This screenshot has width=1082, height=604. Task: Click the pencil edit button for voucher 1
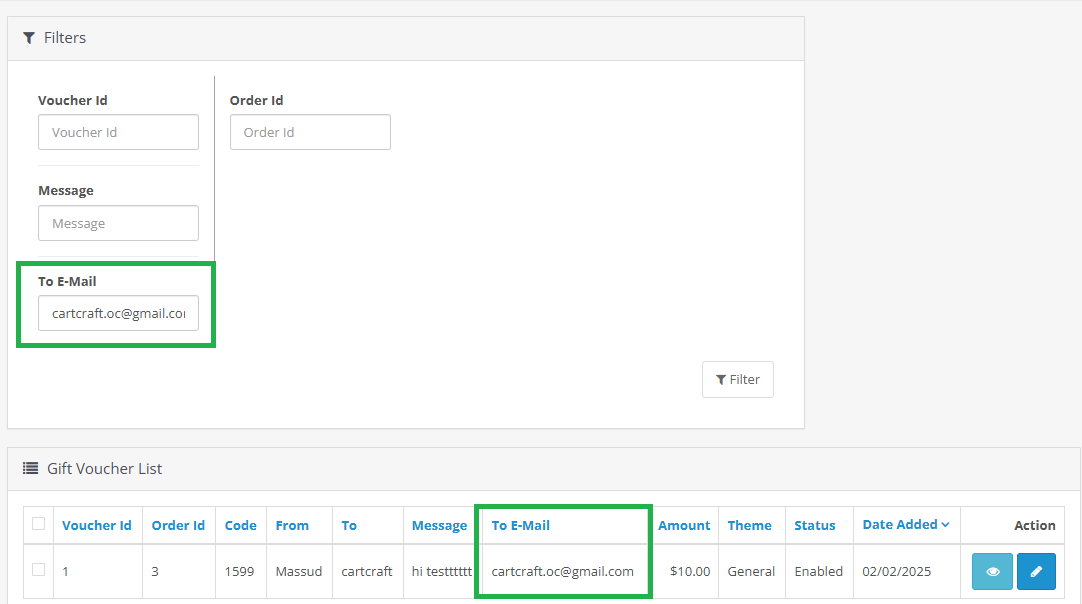(1036, 571)
